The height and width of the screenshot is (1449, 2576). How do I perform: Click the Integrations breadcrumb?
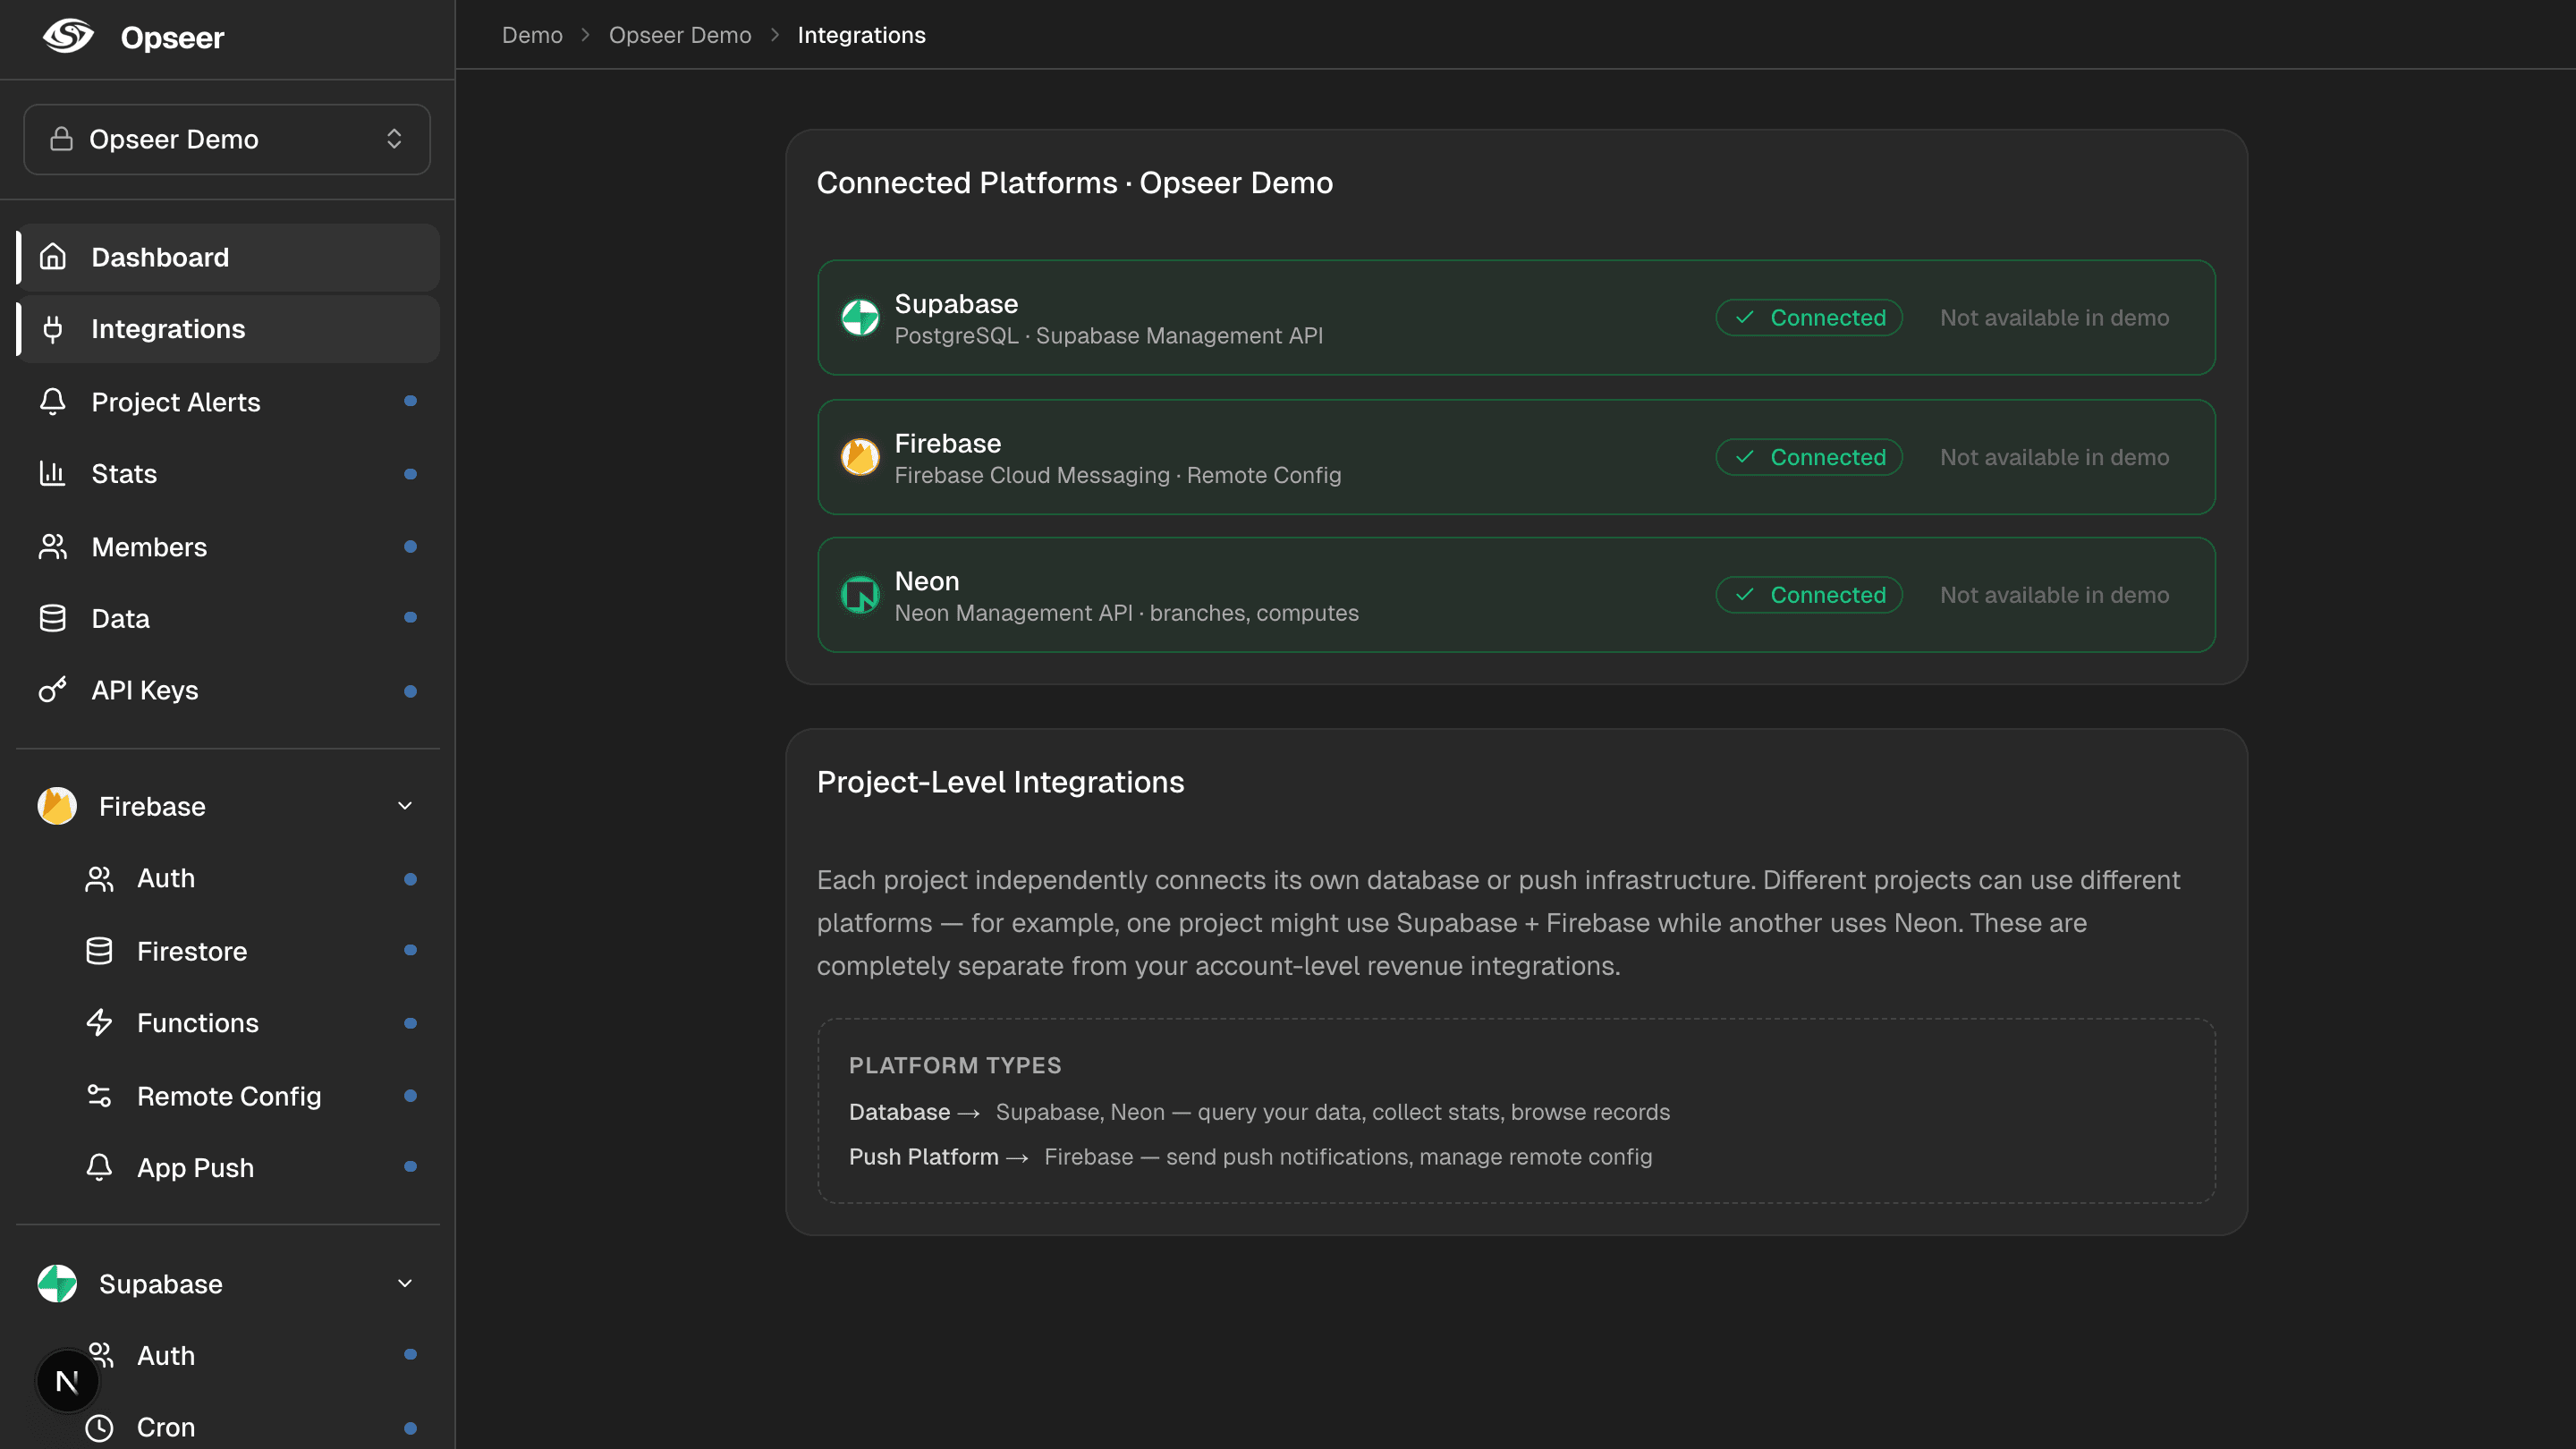tap(861, 35)
